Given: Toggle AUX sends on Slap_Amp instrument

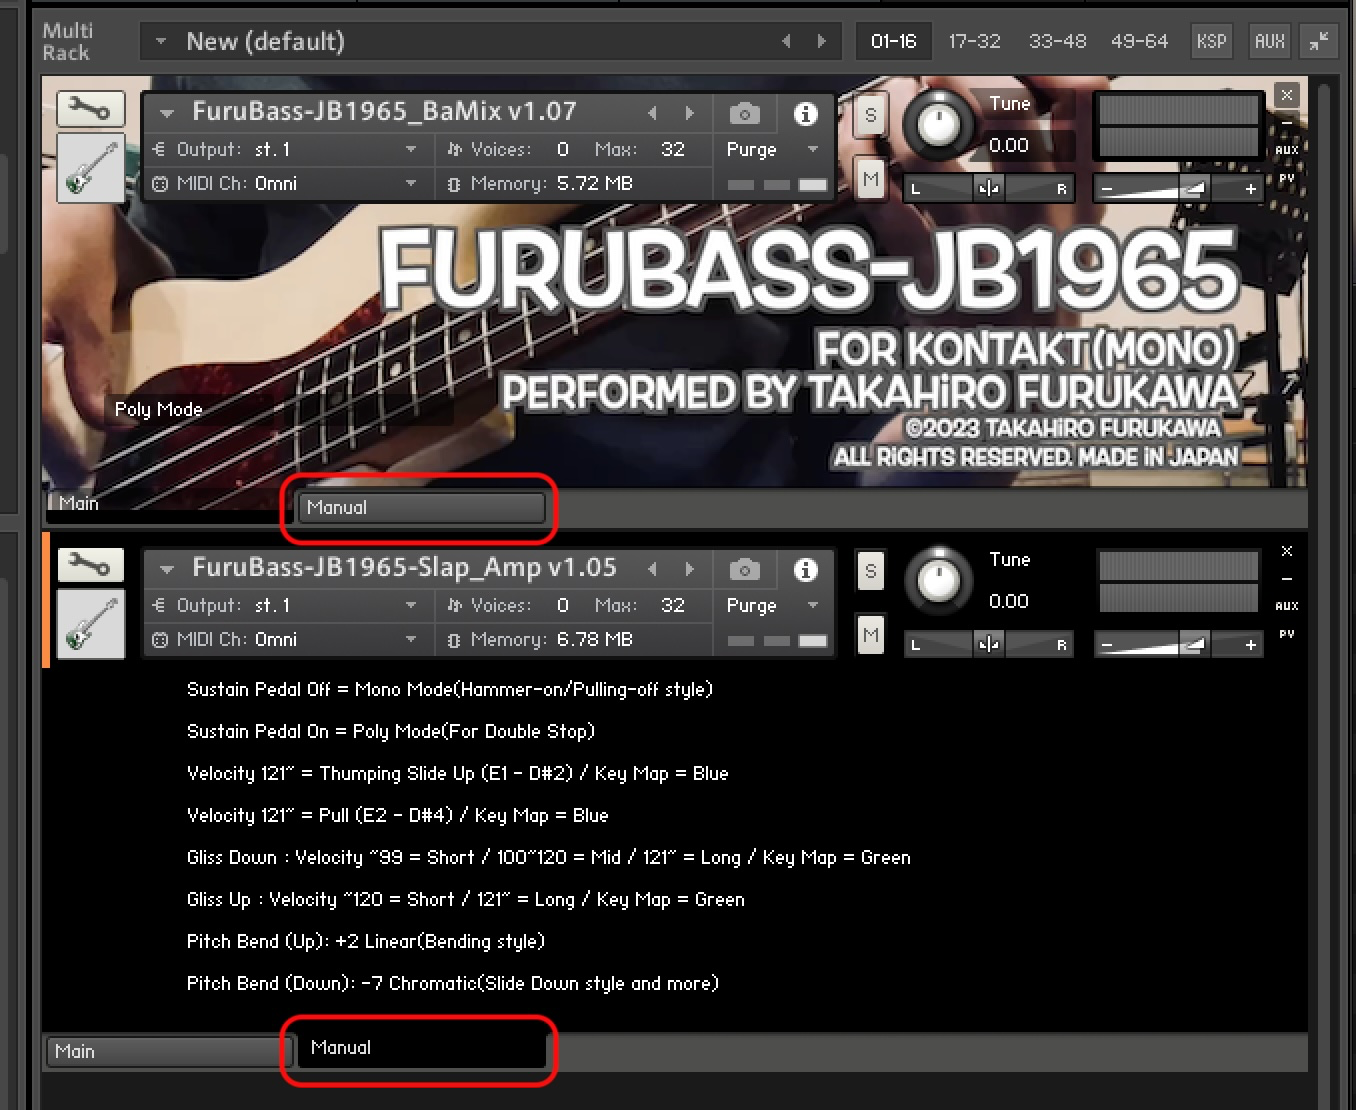Looking at the screenshot, I should click(1287, 606).
